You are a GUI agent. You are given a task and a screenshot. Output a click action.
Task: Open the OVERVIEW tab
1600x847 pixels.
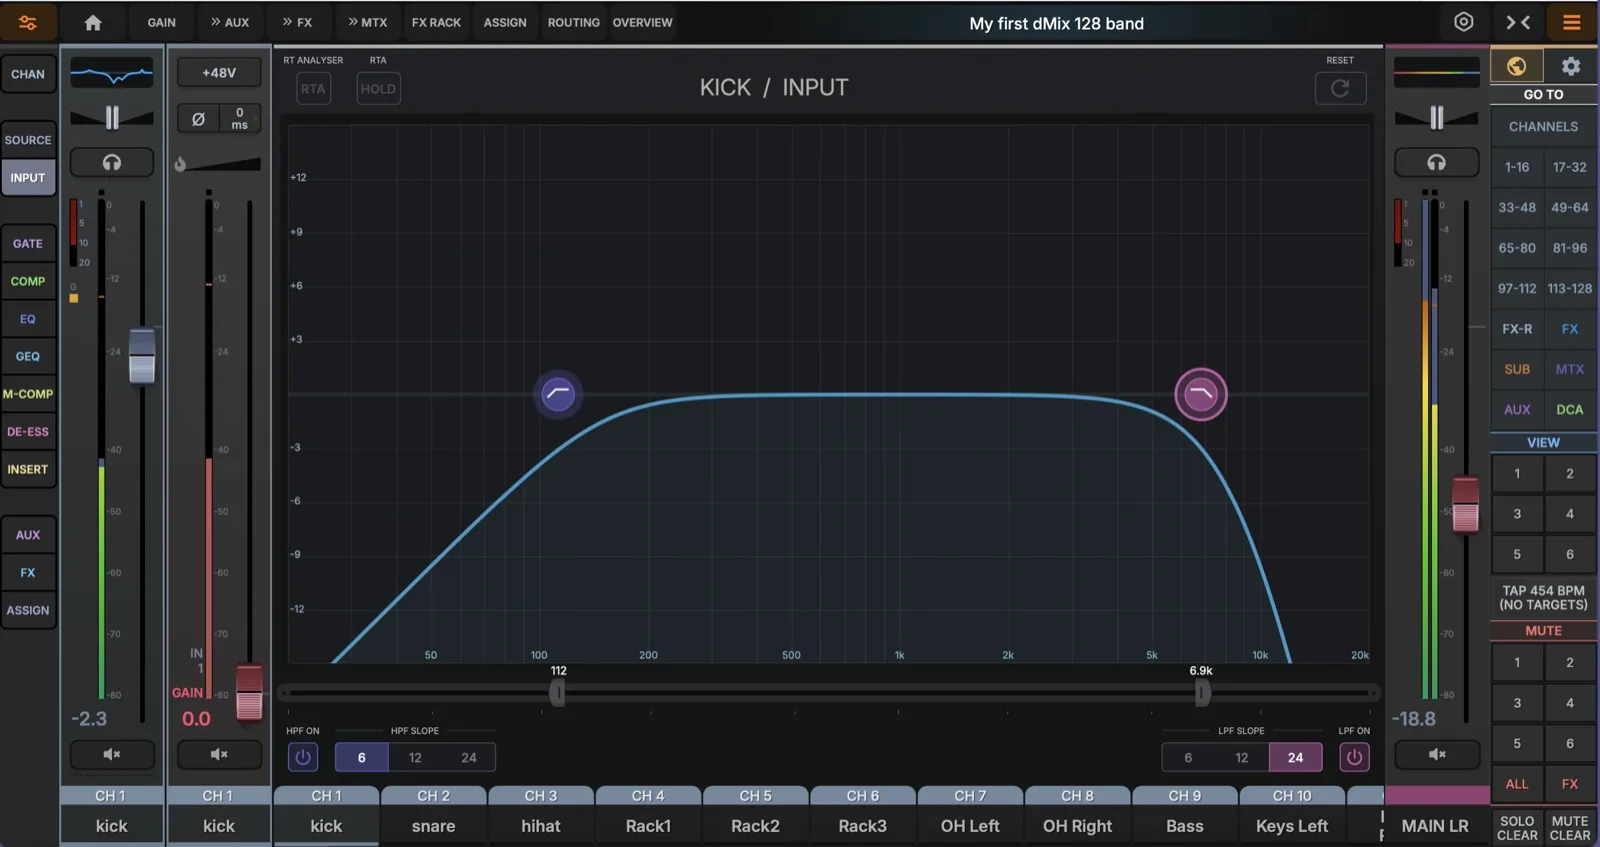[642, 22]
